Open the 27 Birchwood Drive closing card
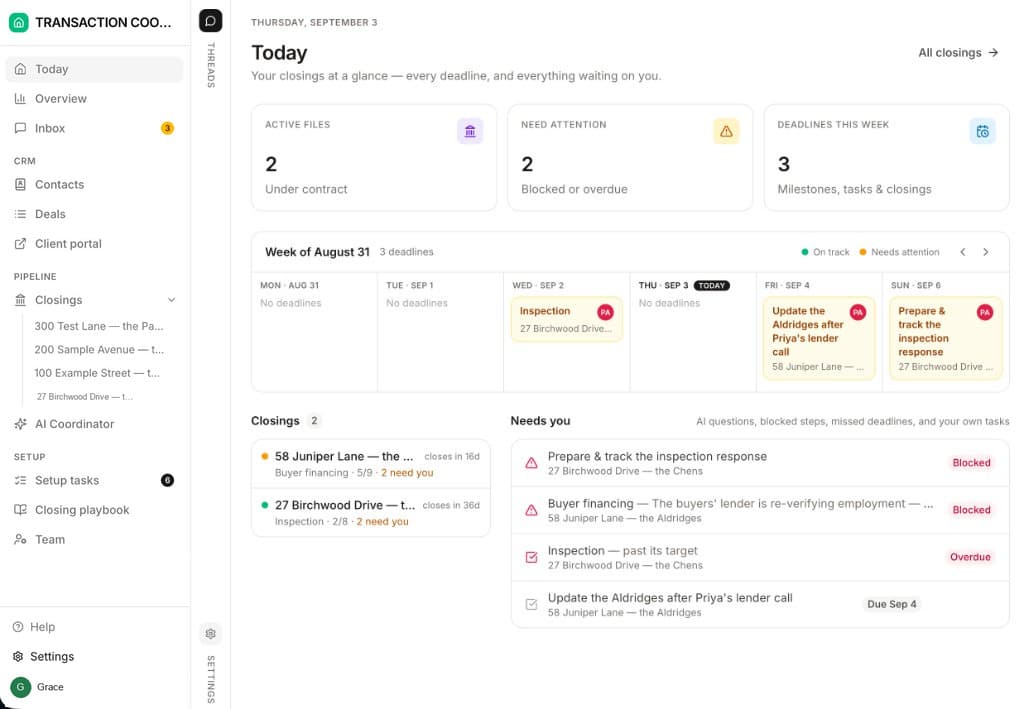The image size is (1024, 709). click(x=370, y=512)
